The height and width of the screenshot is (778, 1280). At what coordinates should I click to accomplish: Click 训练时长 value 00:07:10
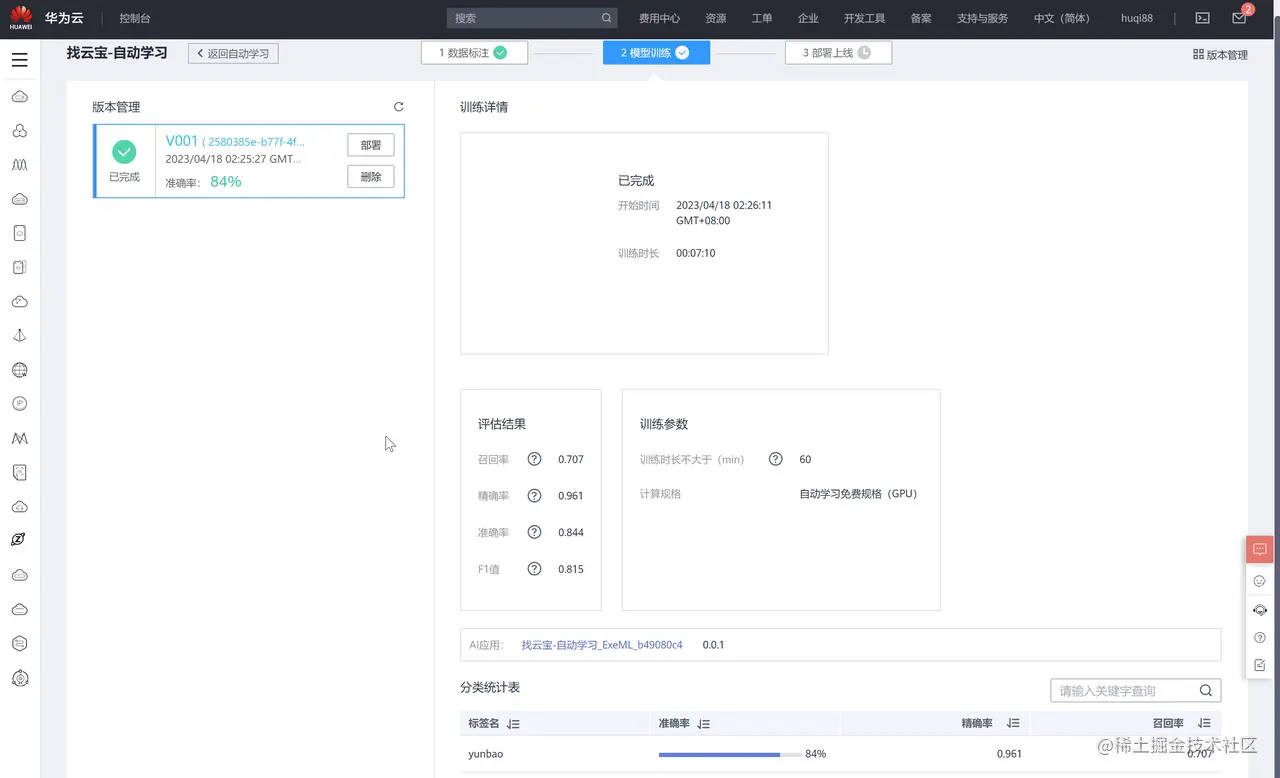[696, 253]
